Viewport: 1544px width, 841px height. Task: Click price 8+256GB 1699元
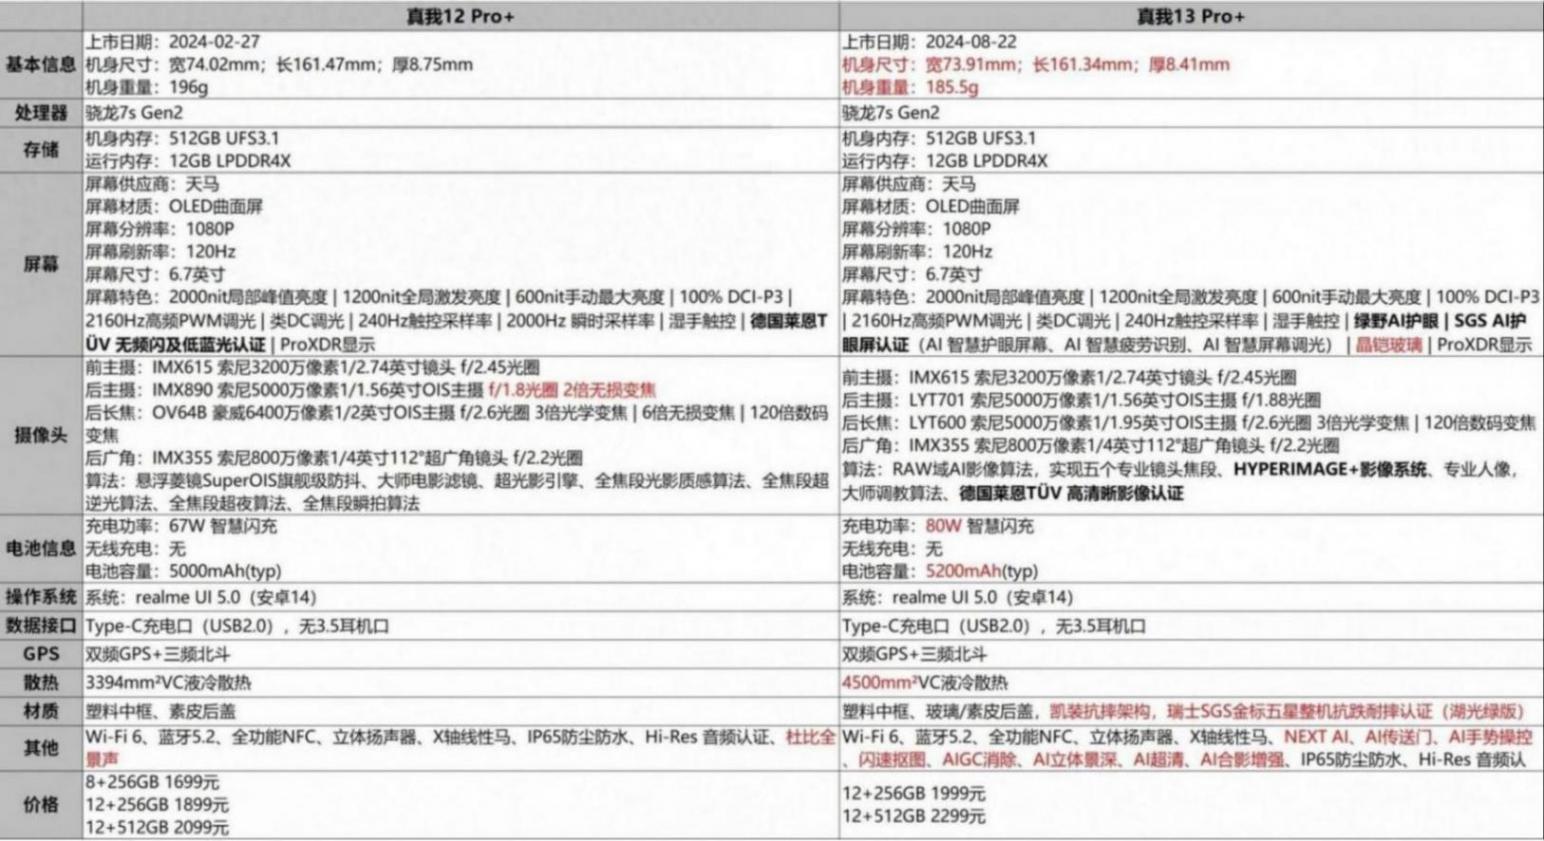point(152,782)
